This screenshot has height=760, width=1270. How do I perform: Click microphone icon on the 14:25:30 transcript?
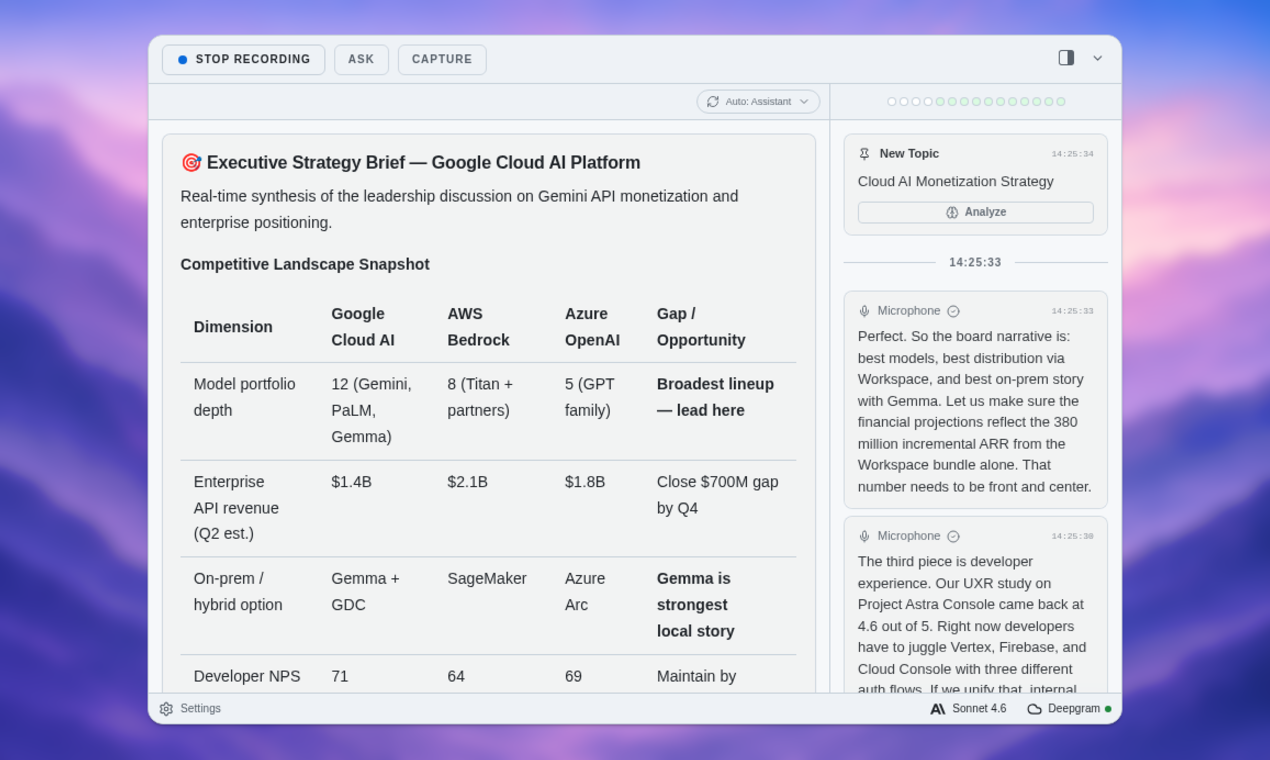(x=864, y=536)
